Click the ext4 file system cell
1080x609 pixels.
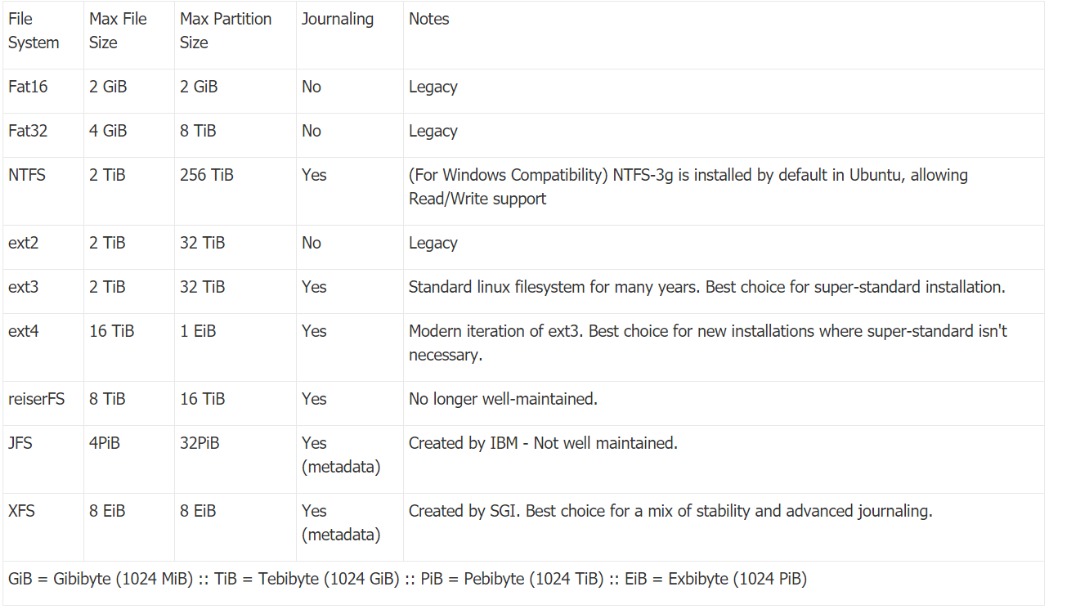[23, 331]
